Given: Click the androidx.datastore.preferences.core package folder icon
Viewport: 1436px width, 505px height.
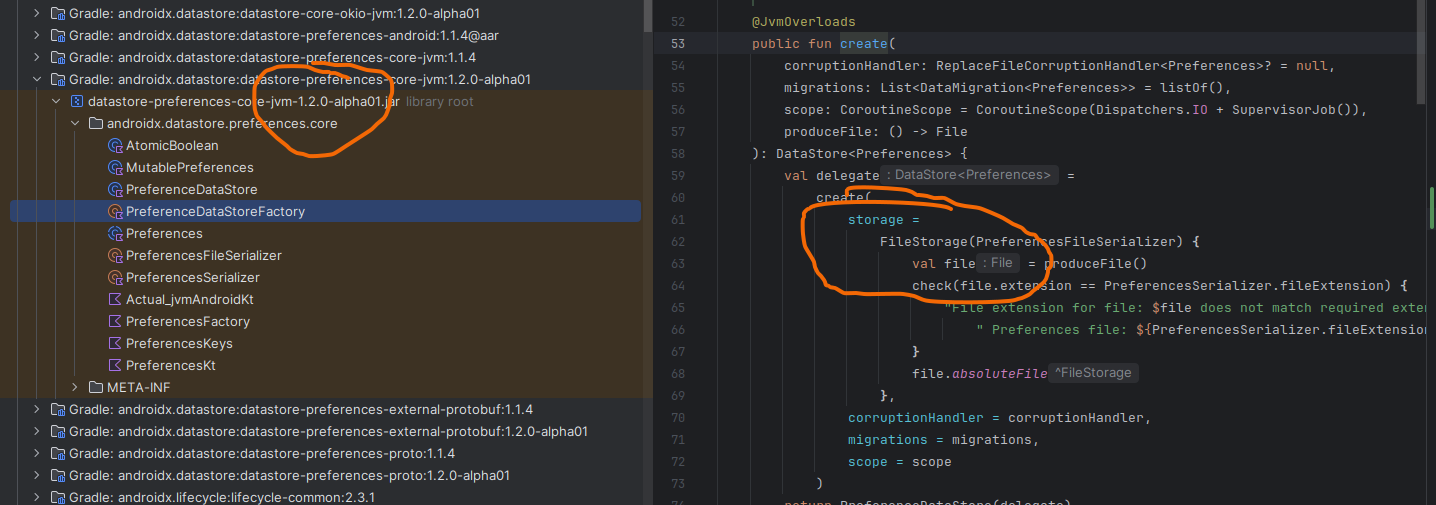Looking at the screenshot, I should pyautogui.click(x=96, y=124).
